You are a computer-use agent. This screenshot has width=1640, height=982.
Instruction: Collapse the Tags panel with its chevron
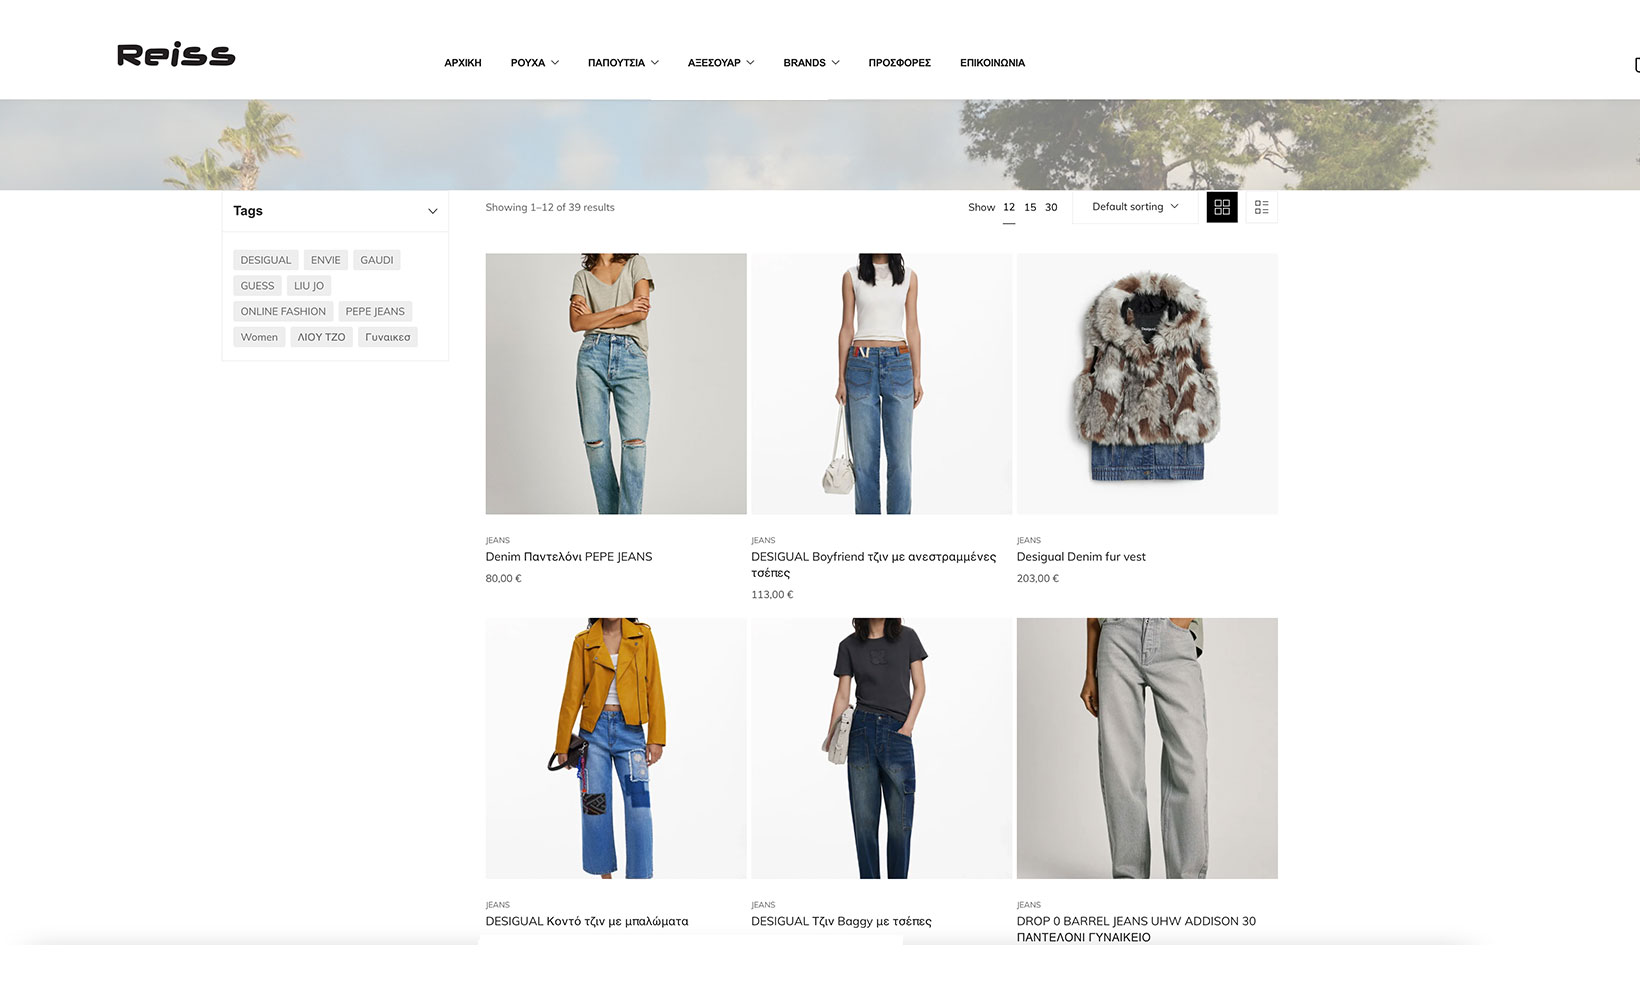coord(433,211)
